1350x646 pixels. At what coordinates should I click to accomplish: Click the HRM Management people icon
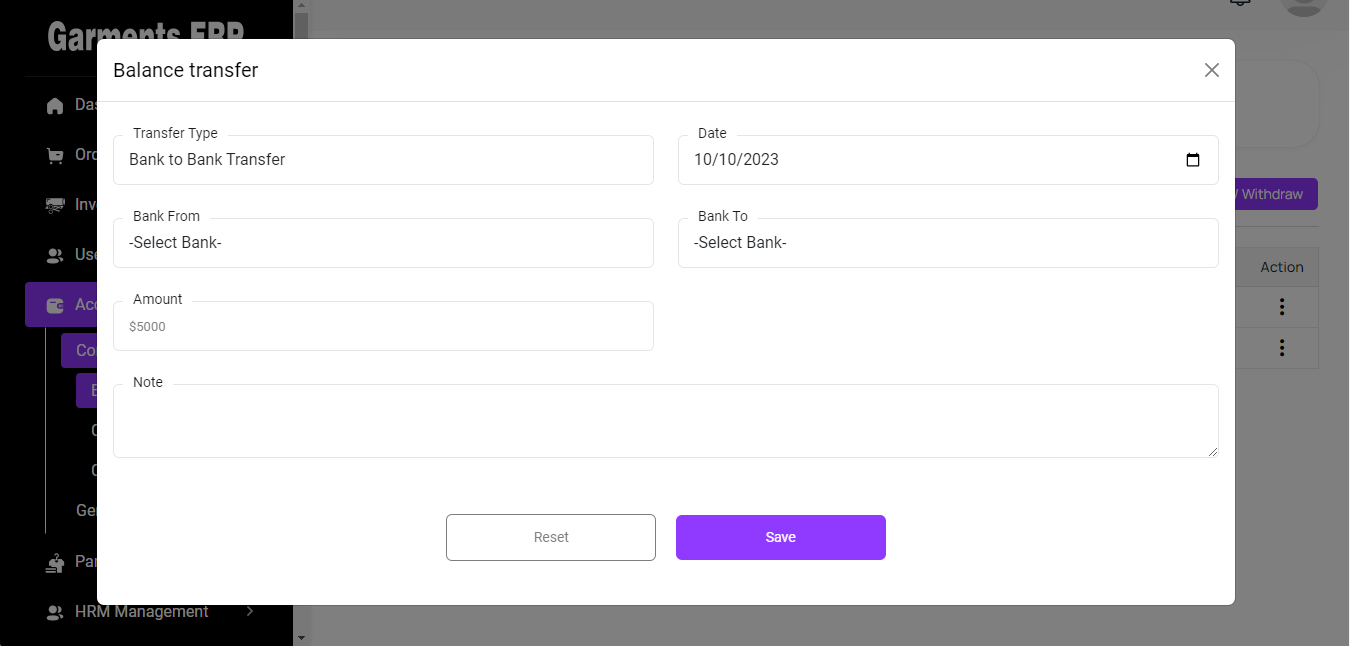pos(56,612)
